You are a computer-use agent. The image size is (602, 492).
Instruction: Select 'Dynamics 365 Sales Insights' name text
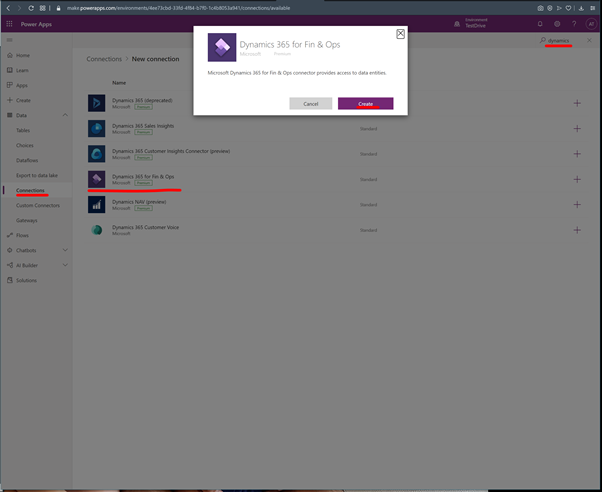(143, 126)
